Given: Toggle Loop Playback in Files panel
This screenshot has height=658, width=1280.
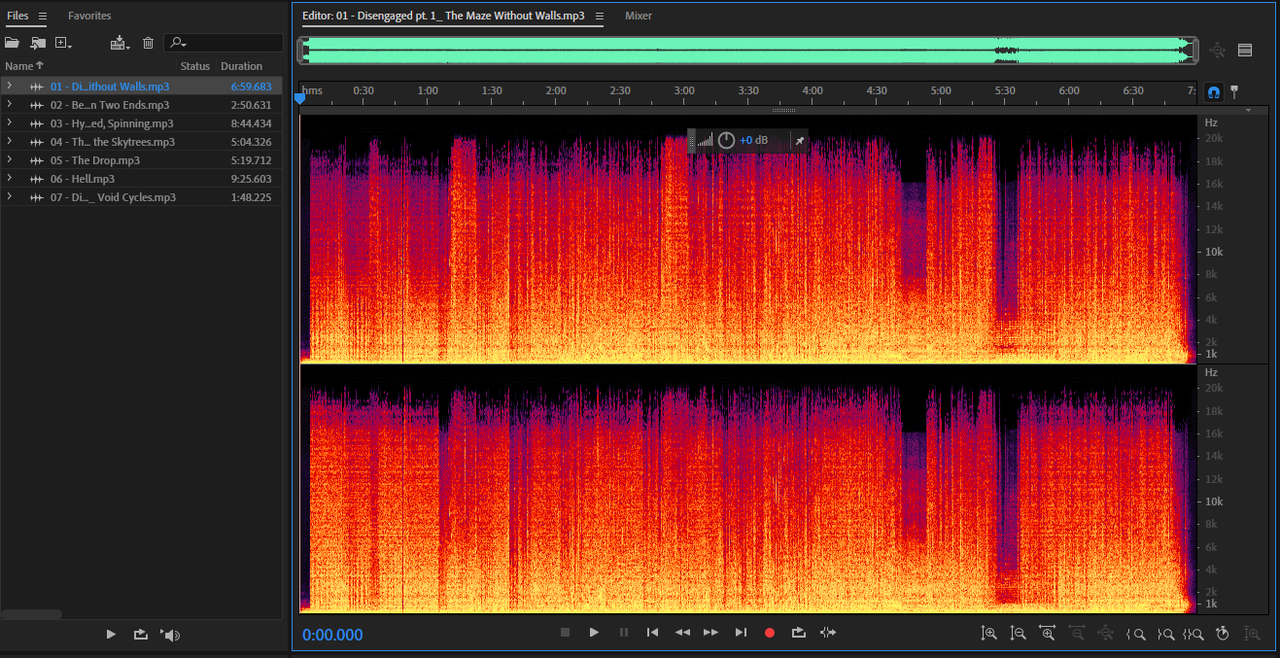Looking at the screenshot, I should click(x=140, y=634).
